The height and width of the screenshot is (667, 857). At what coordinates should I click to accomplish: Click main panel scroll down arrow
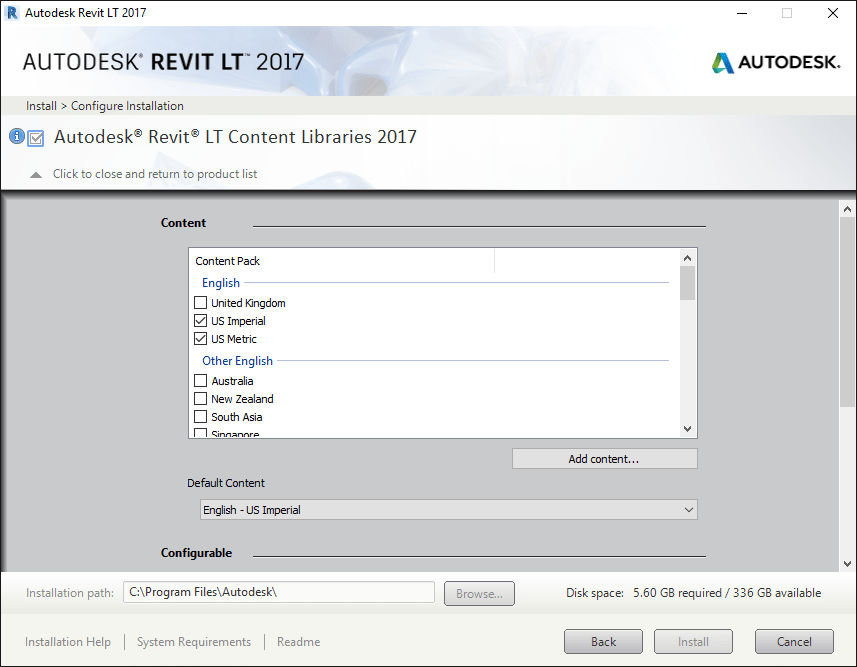coord(847,564)
